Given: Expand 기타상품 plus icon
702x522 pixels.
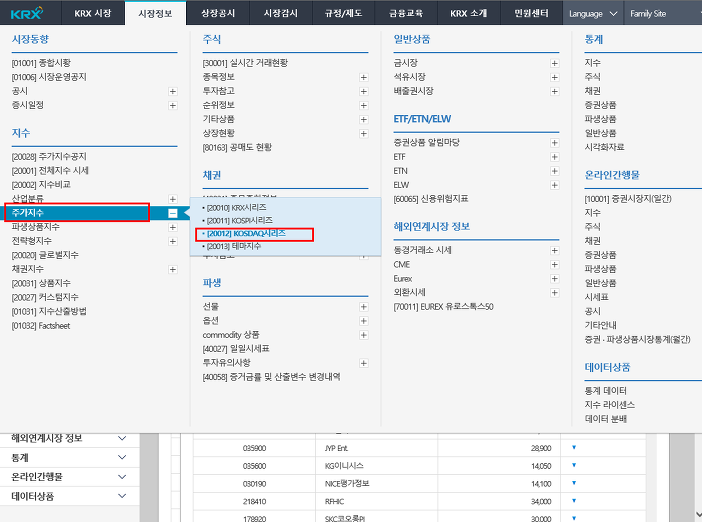Looking at the screenshot, I should click(x=364, y=120).
